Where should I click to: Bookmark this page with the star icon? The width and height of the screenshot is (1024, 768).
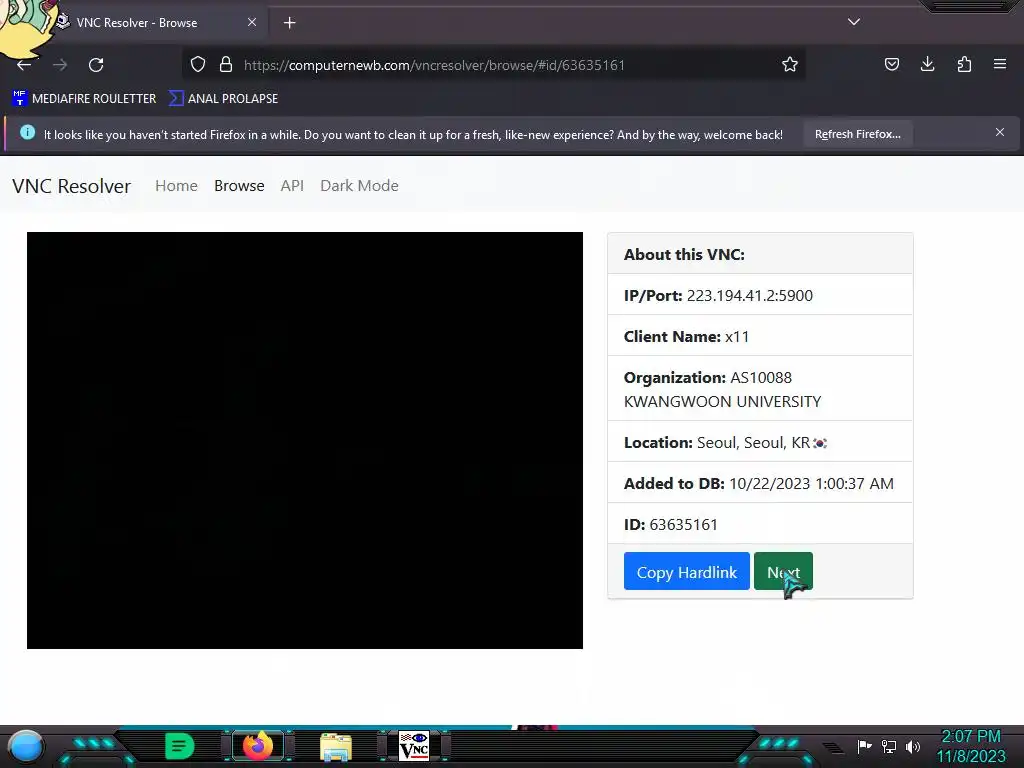790,64
